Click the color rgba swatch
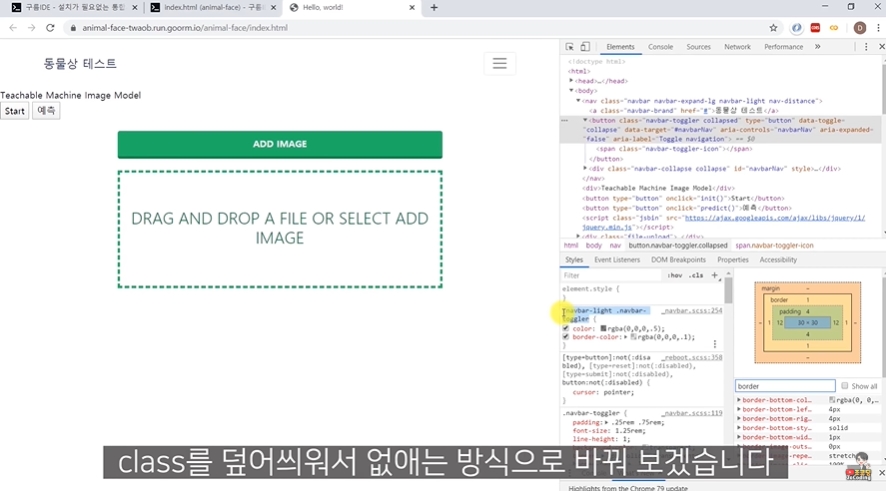This screenshot has height=491, width=886. 603,328
